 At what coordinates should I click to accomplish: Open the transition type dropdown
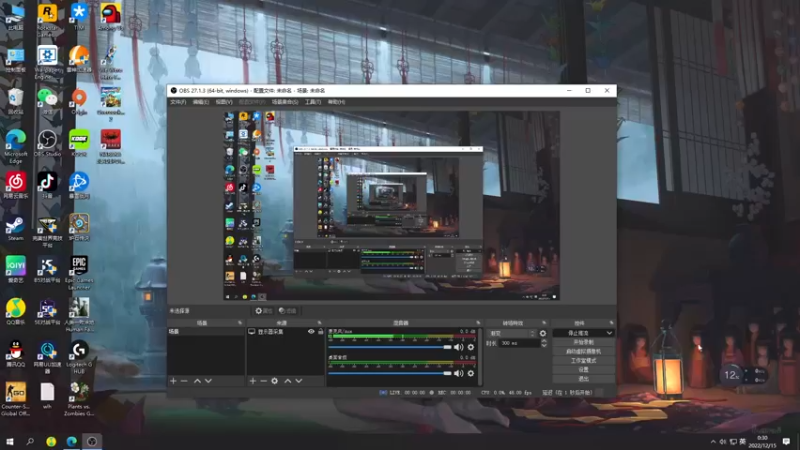(x=512, y=333)
